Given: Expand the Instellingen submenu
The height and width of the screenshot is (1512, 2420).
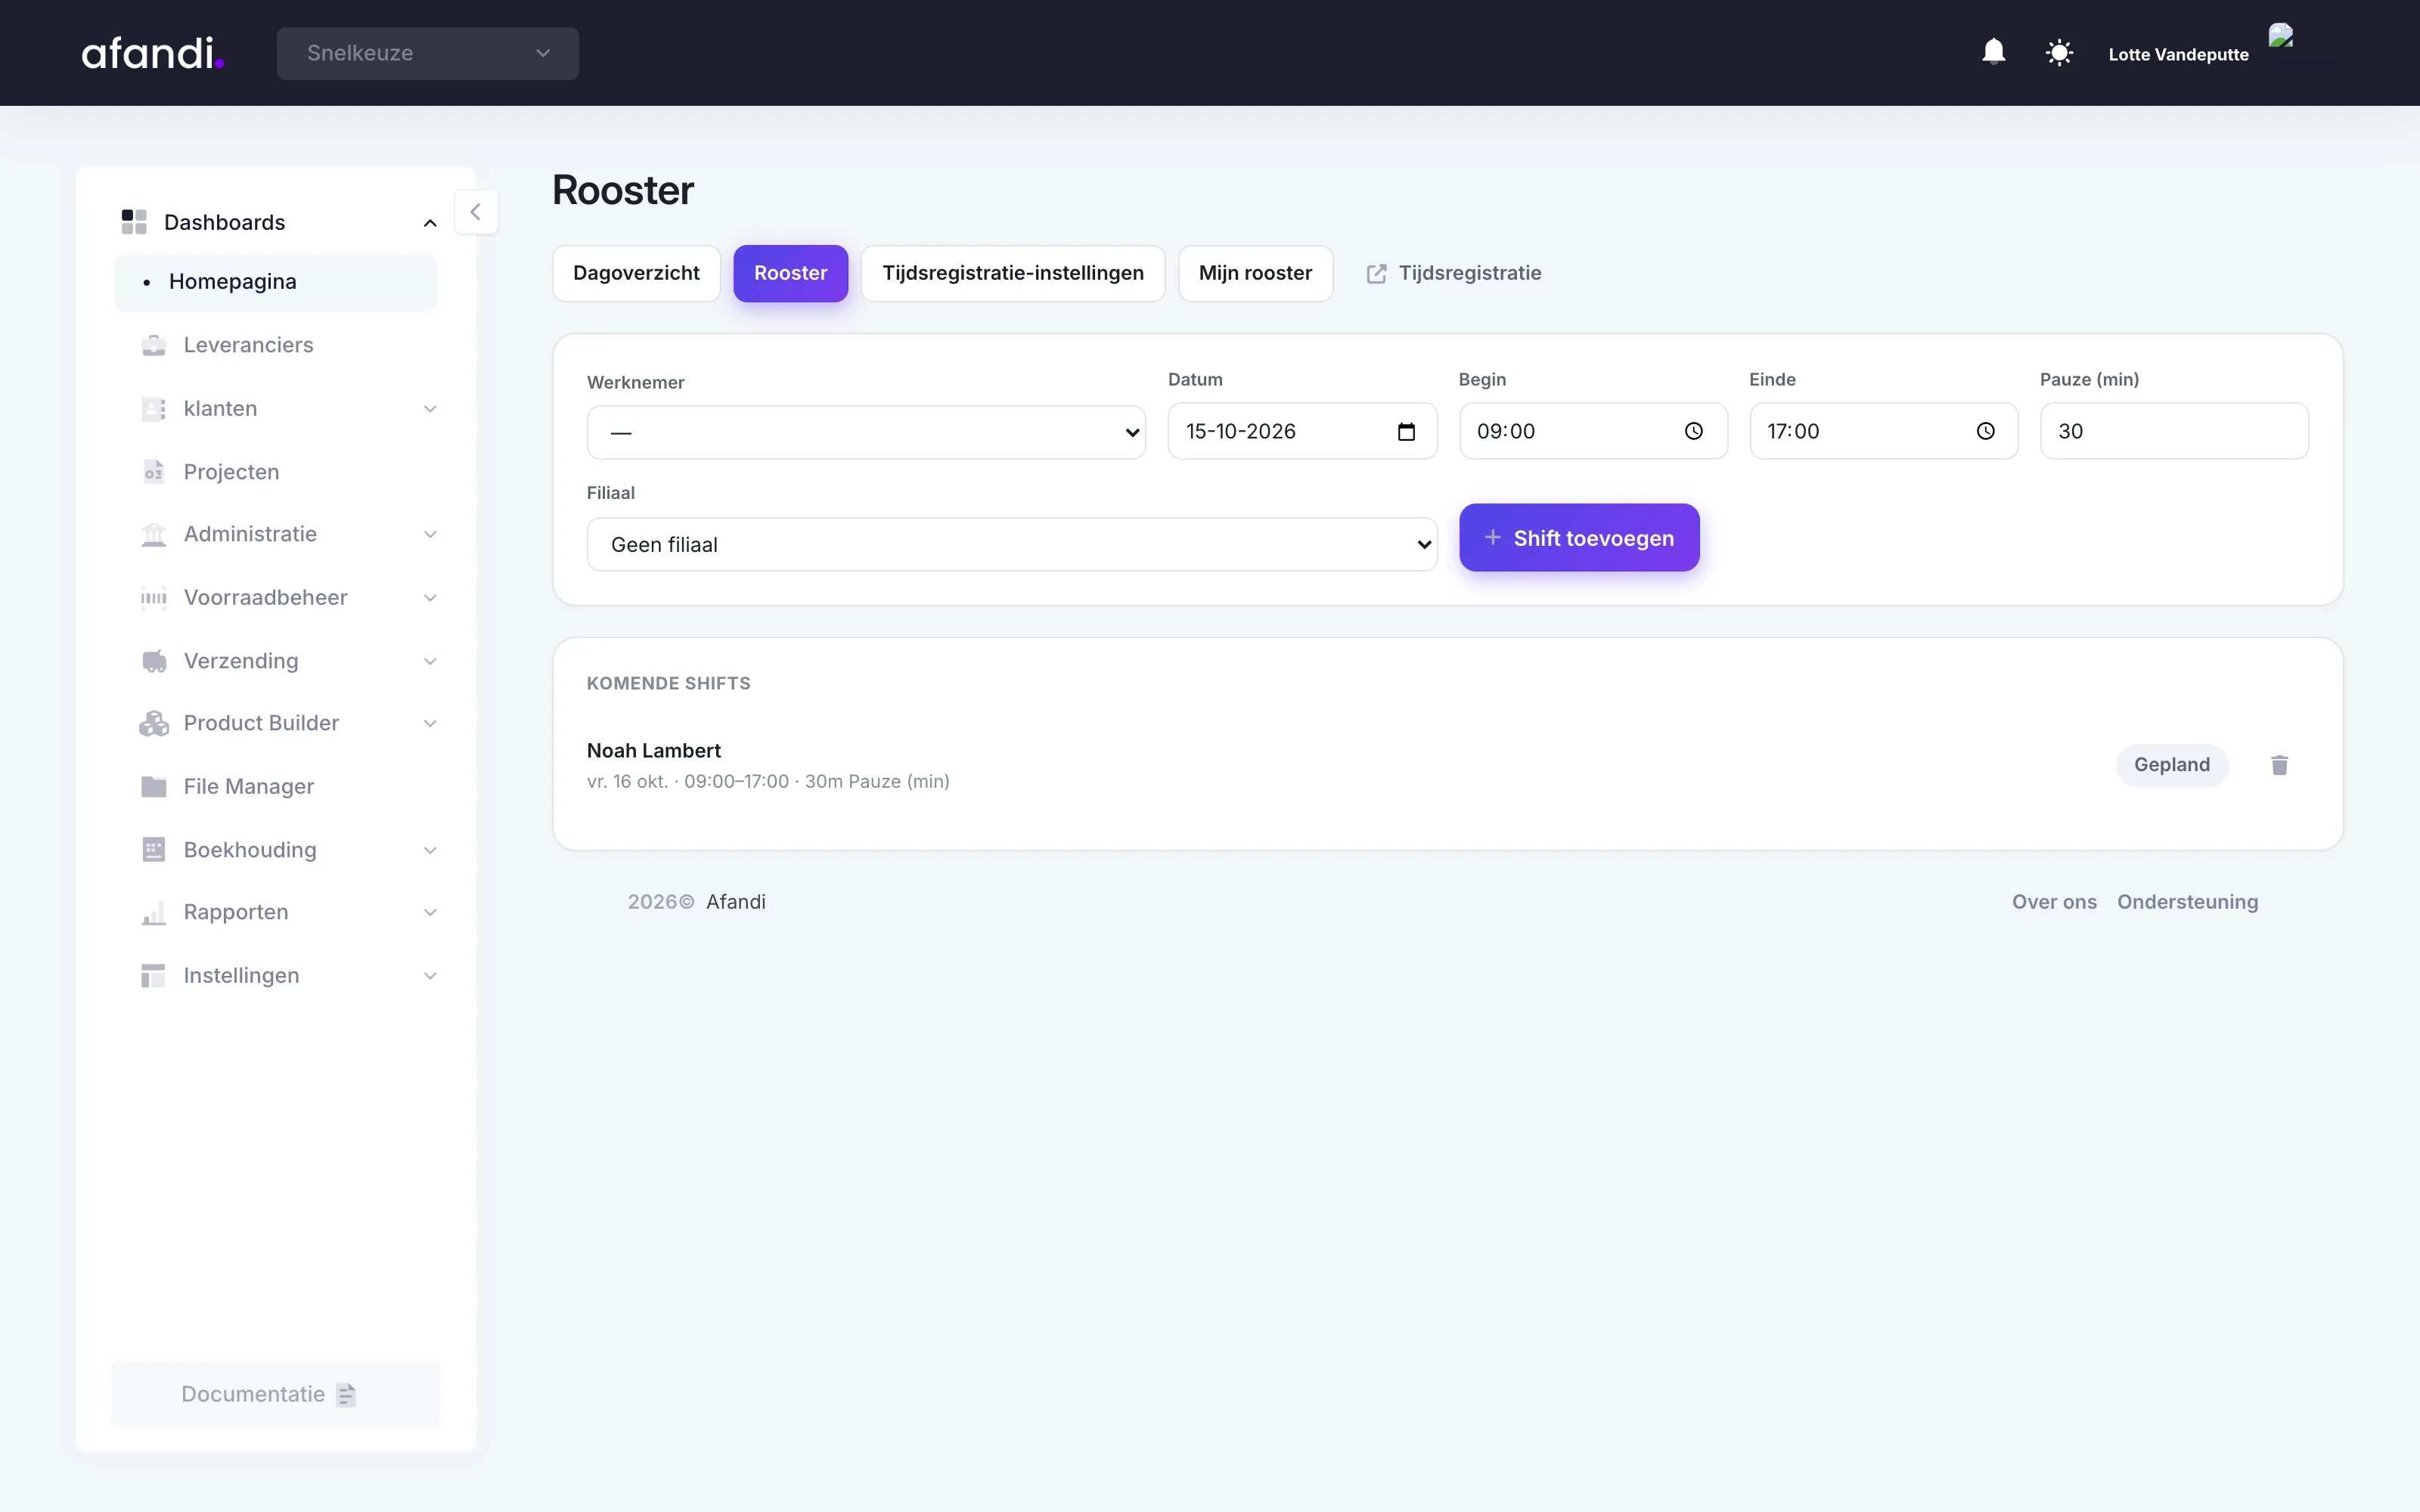Looking at the screenshot, I should tap(430, 976).
